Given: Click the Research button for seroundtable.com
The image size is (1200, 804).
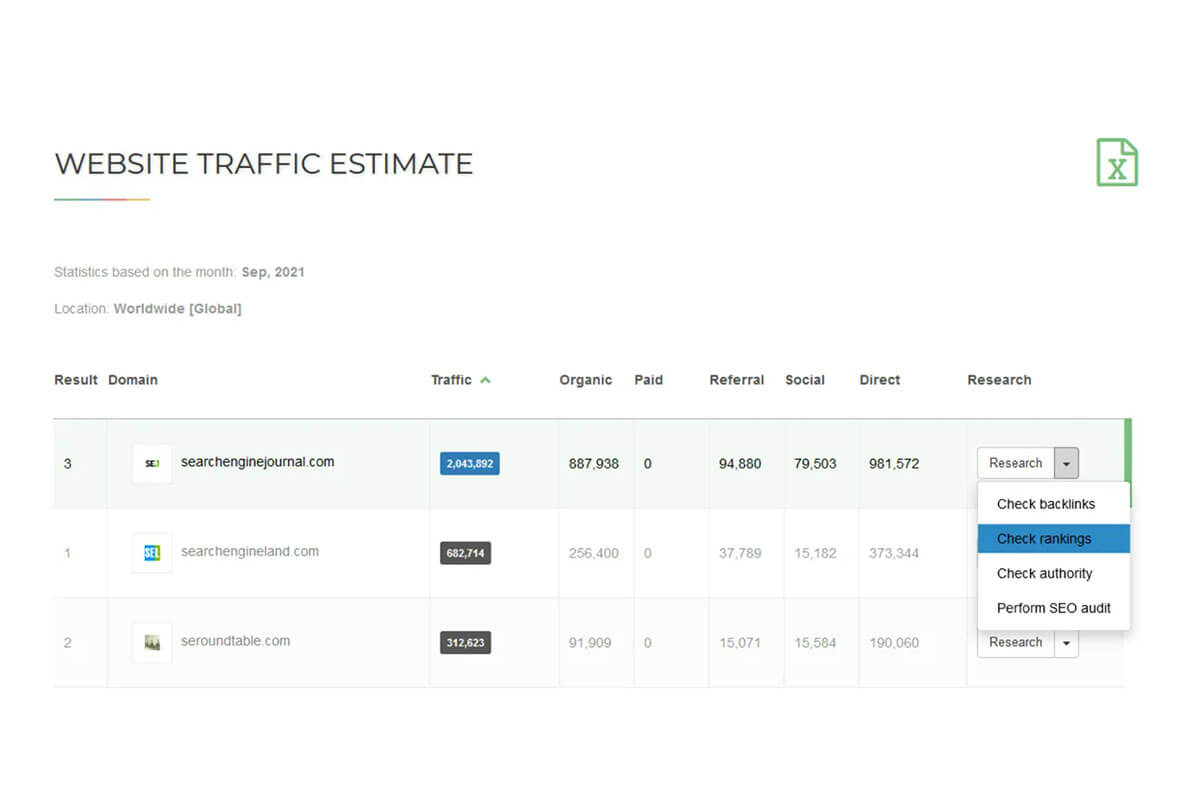Looking at the screenshot, I should (1015, 643).
